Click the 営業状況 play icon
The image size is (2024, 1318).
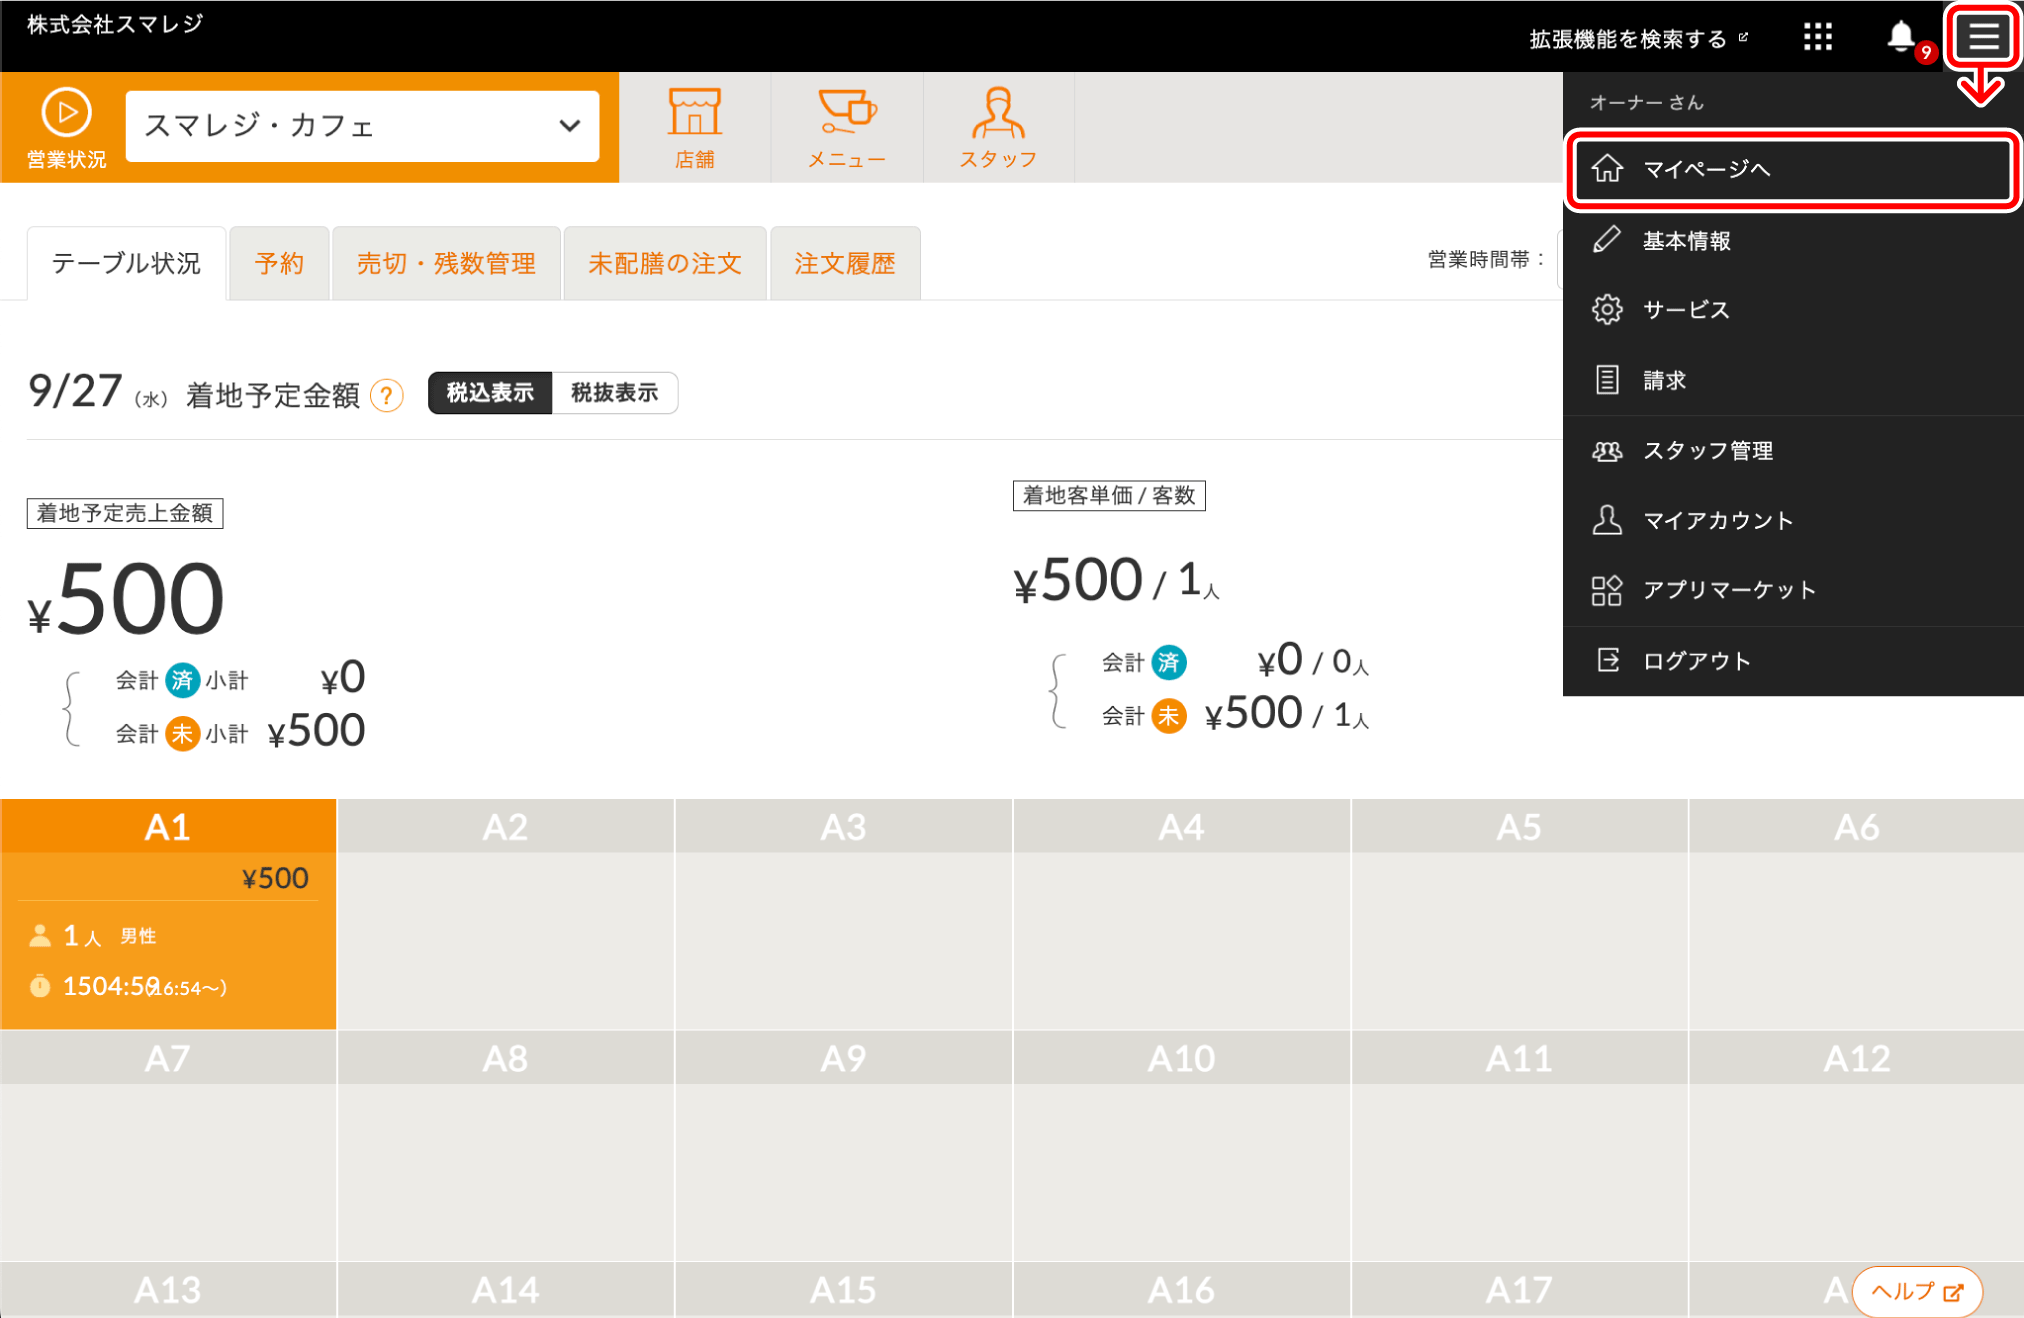(66, 114)
